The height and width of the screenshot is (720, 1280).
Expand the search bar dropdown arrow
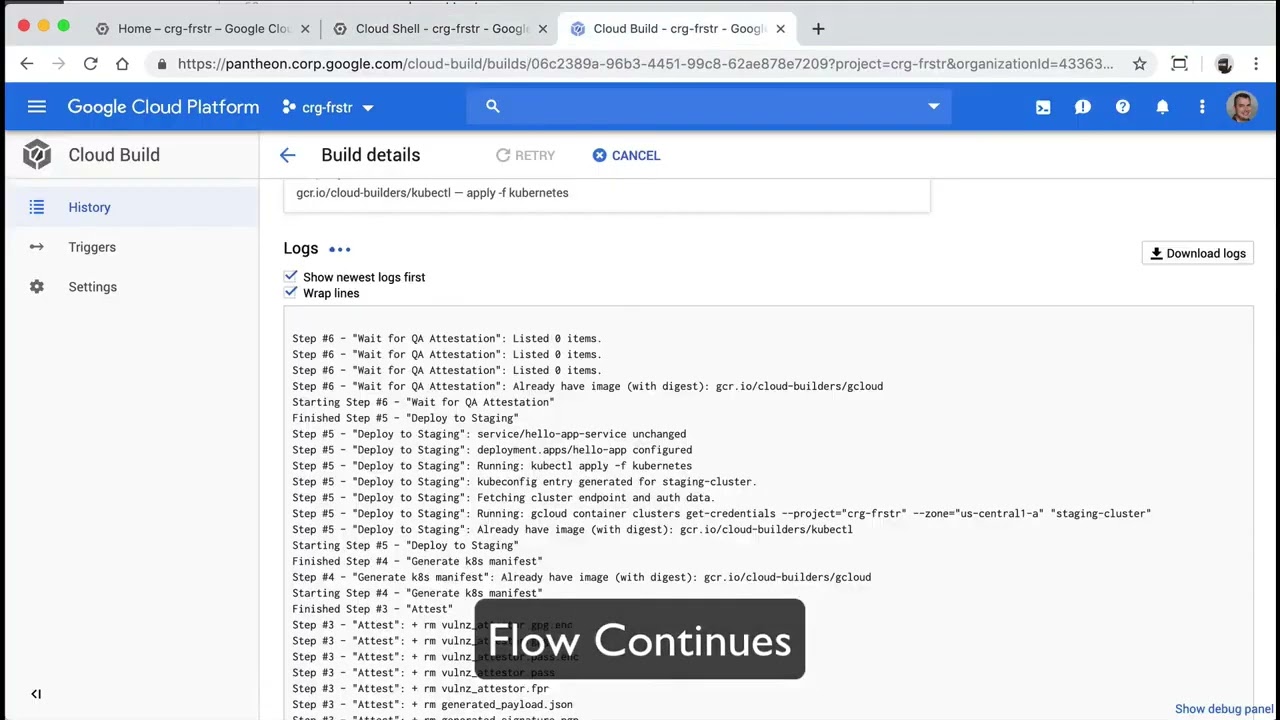[x=933, y=106]
